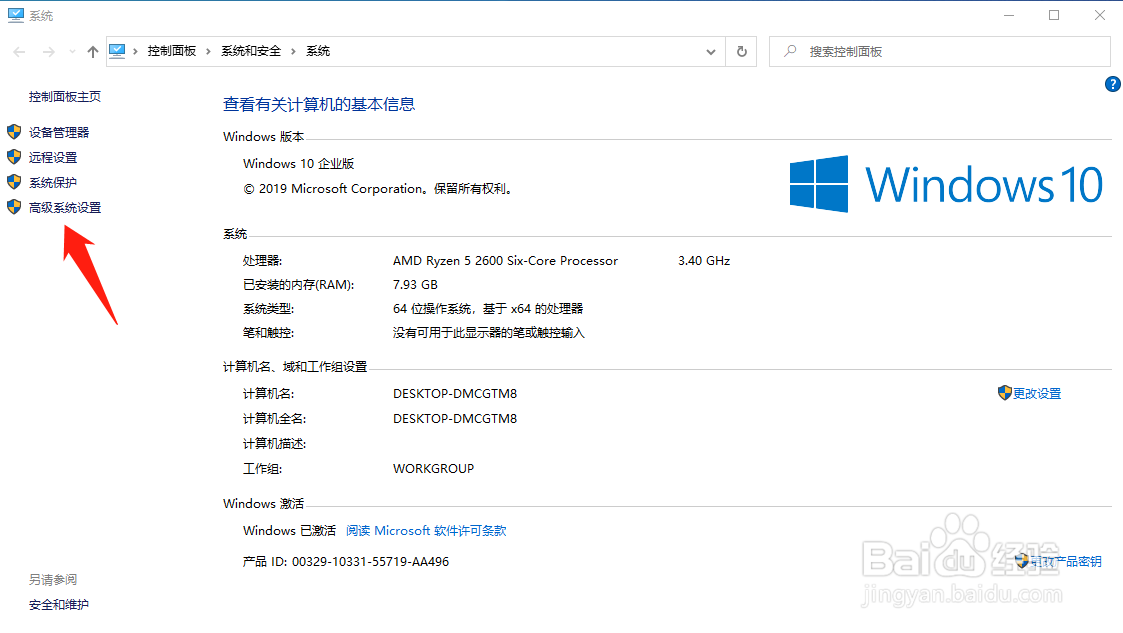The image size is (1123, 633).
Task: Go up one level with the up arrow
Action: coord(92,52)
